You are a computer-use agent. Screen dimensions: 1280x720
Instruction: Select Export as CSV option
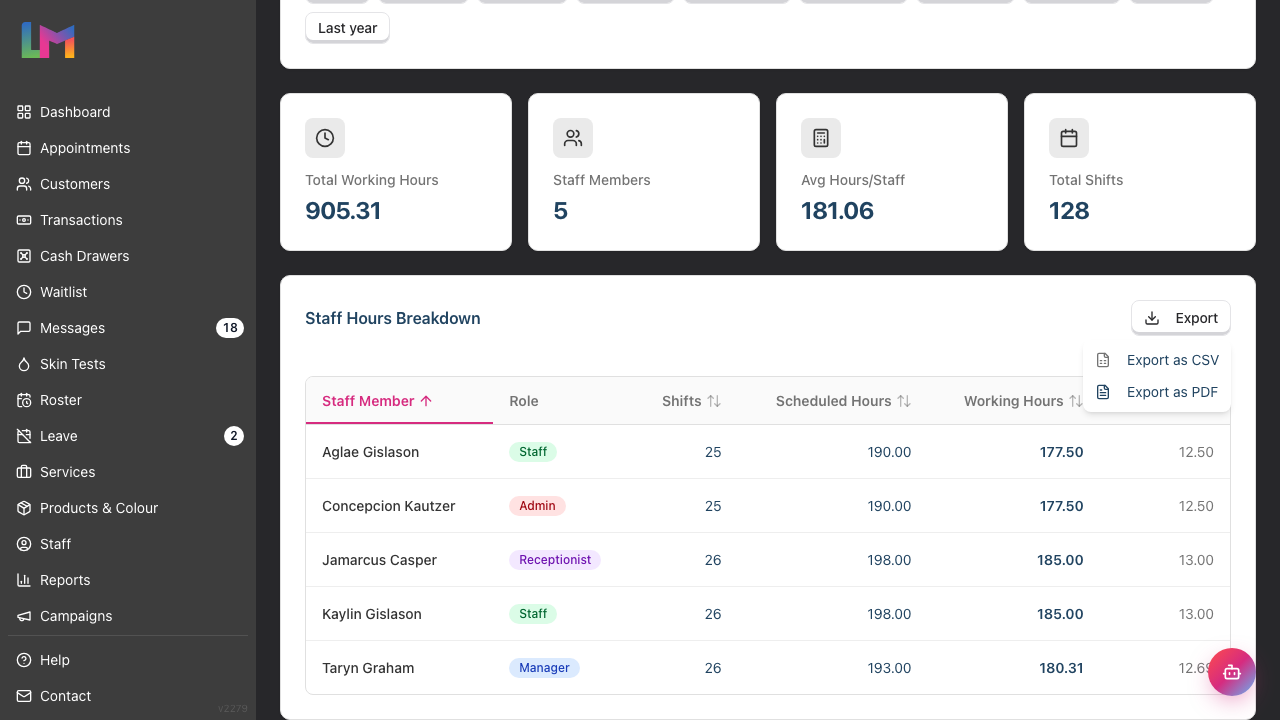[x=1157, y=360]
